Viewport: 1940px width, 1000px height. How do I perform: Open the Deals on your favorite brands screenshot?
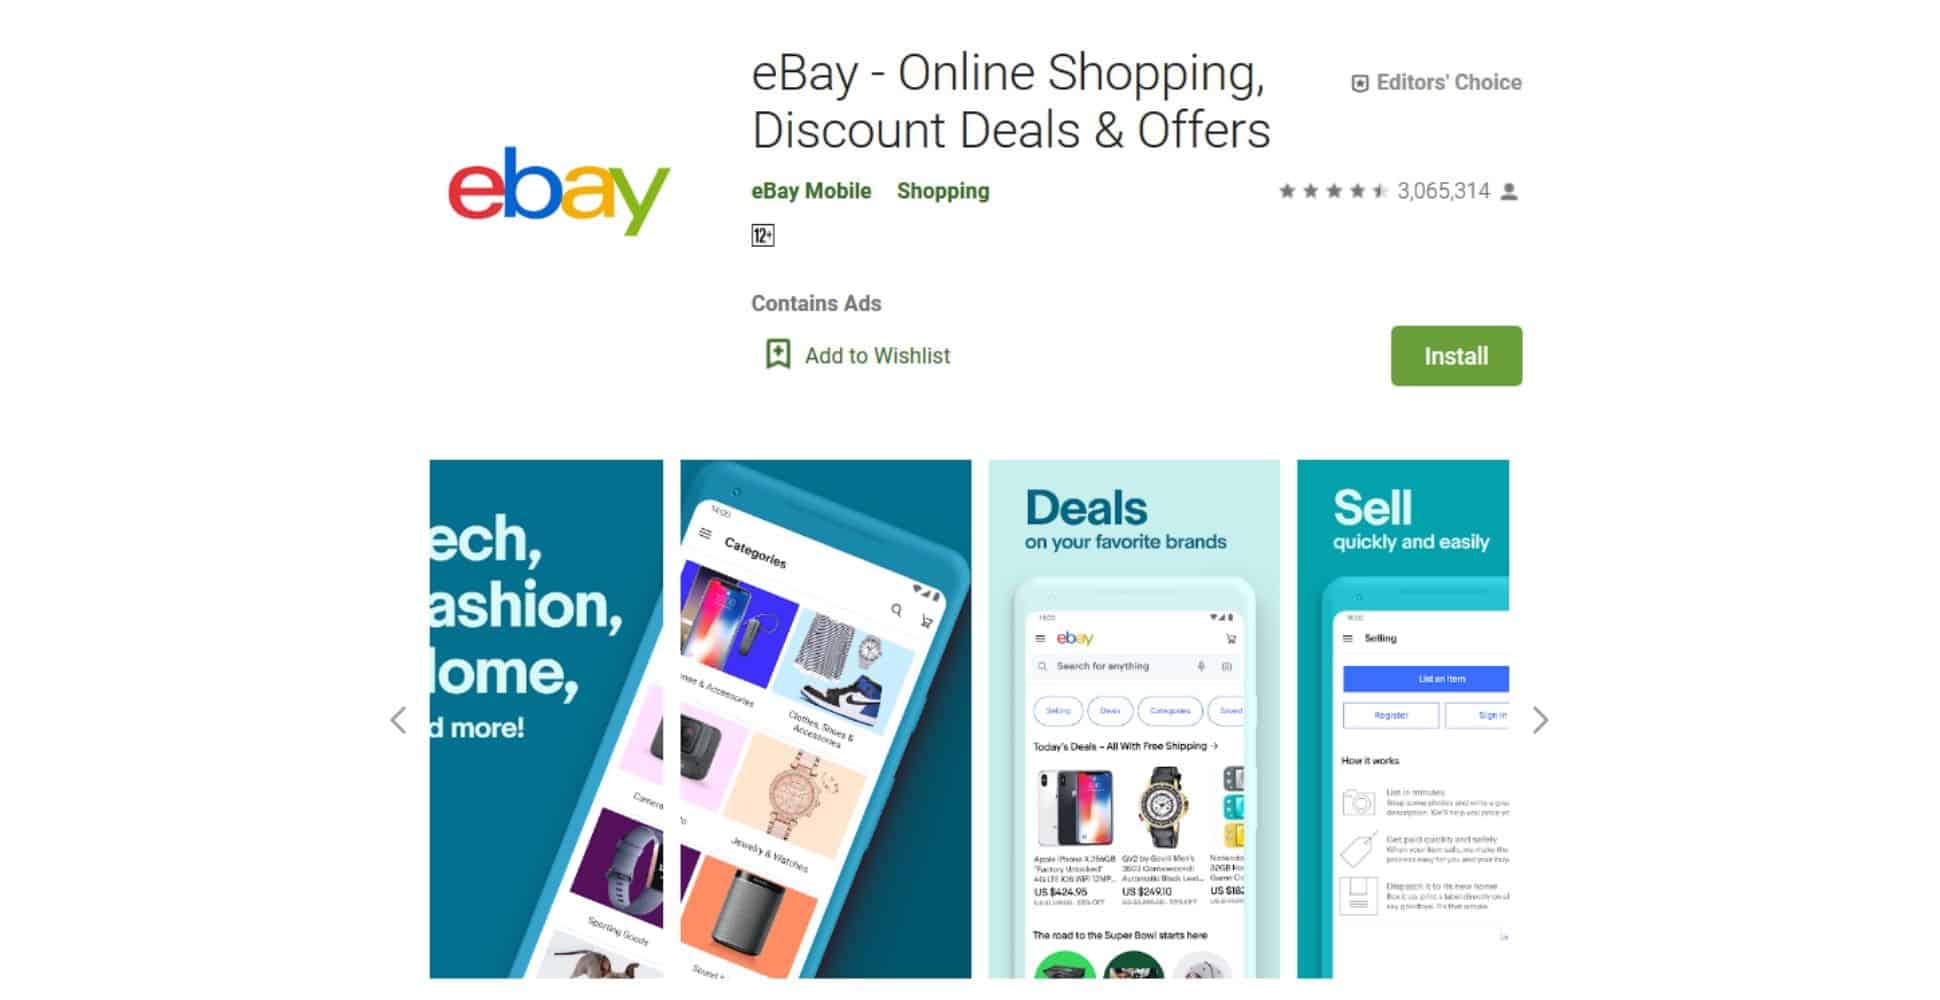pos(1134,719)
